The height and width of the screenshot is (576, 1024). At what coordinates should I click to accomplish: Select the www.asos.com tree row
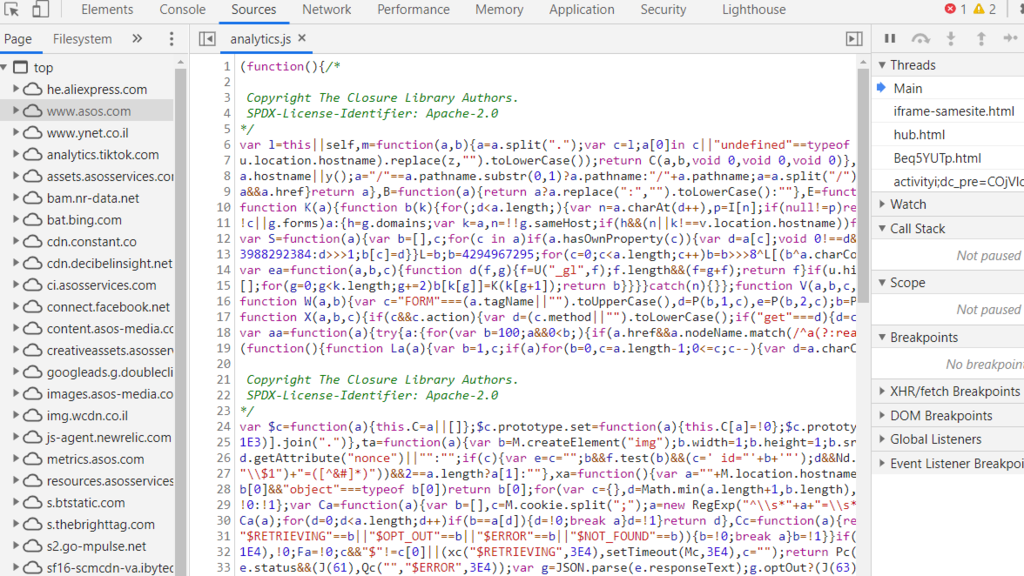click(87, 111)
